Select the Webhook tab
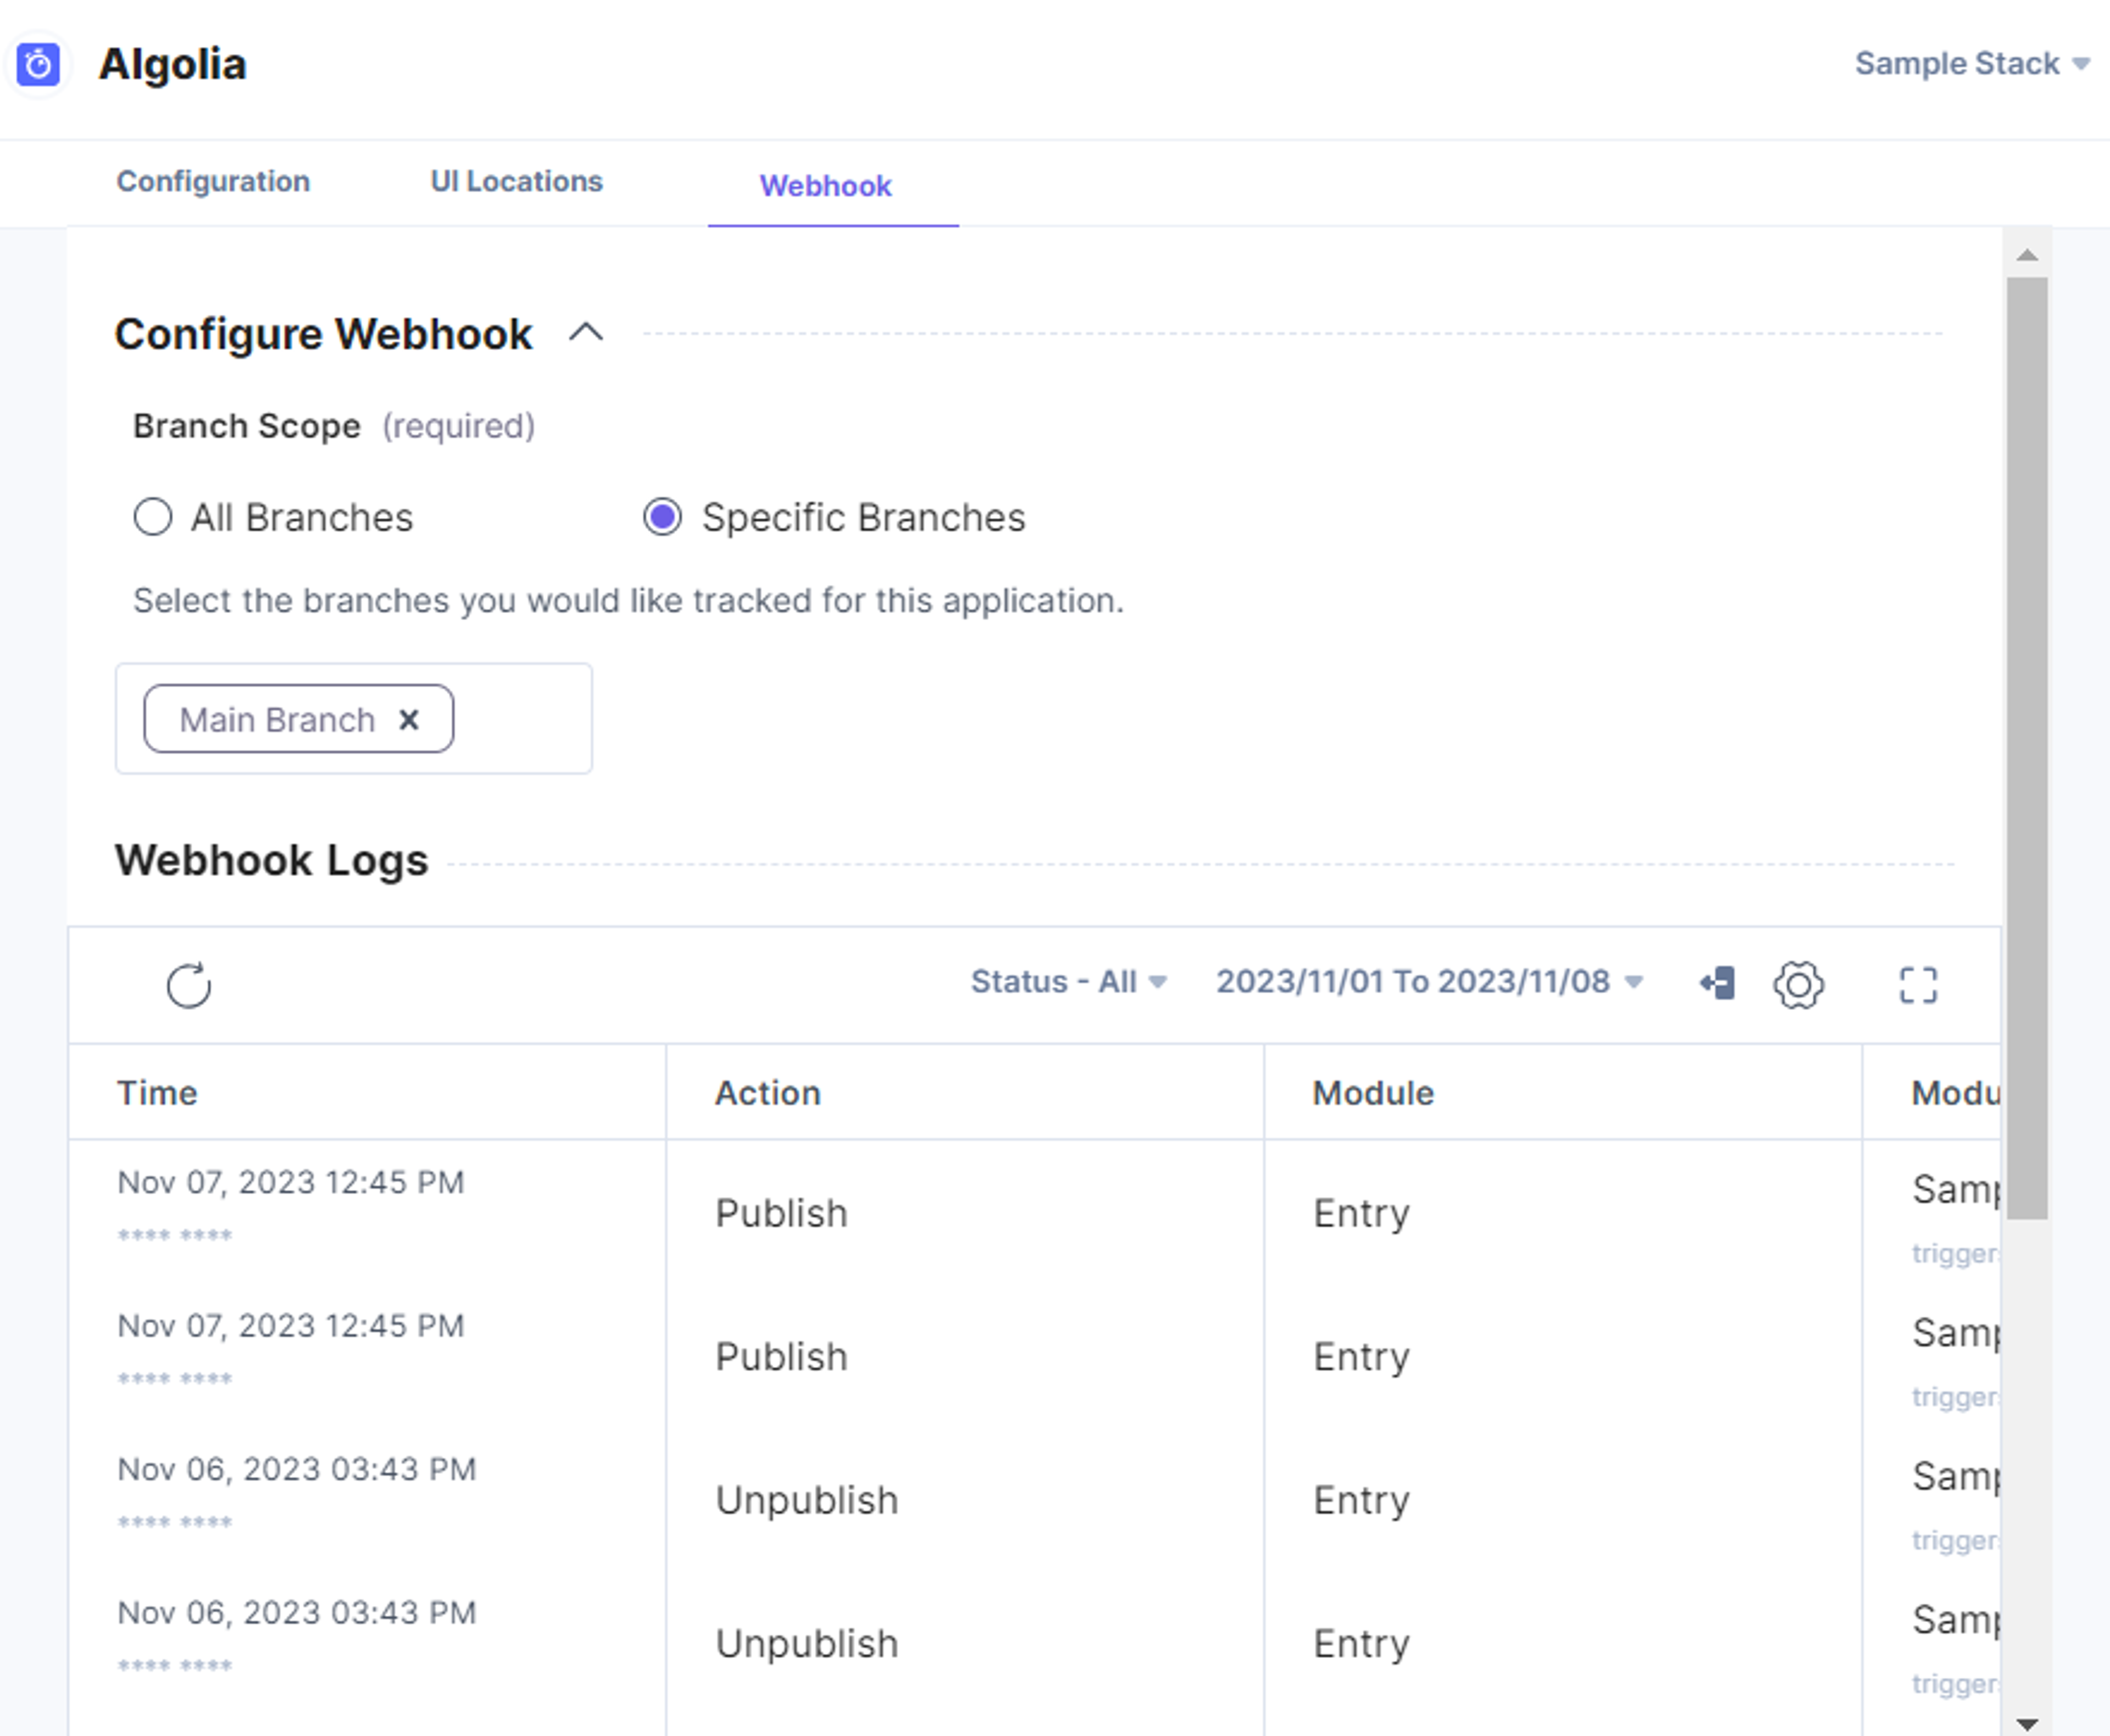 point(826,186)
